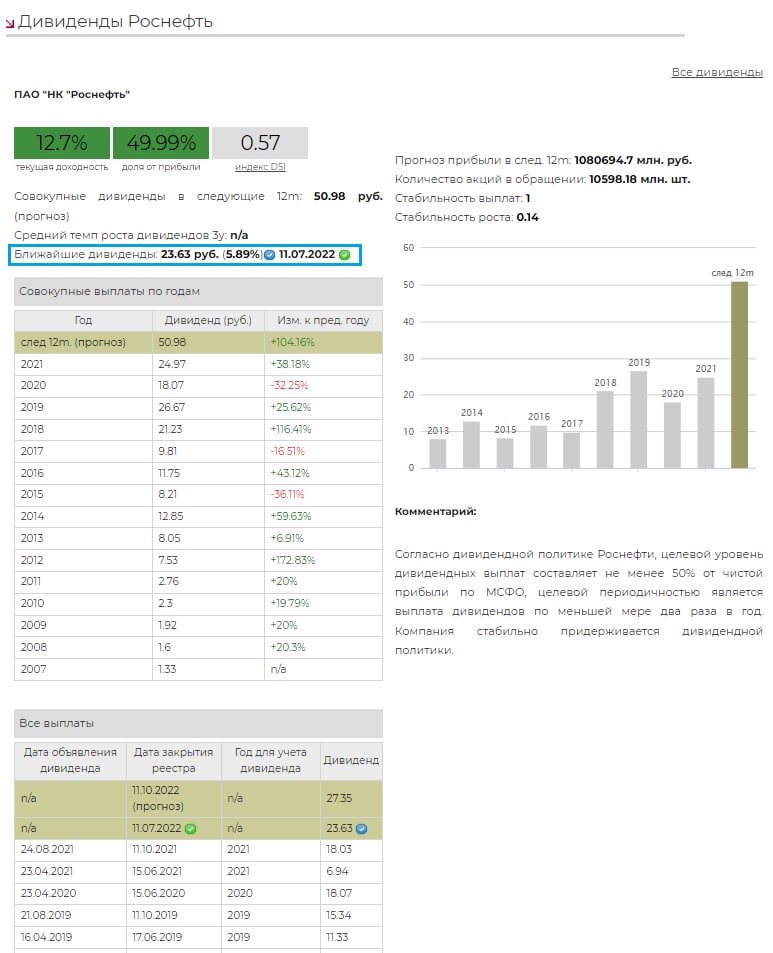
Task: Click blue check icon after 5.89% yield
Action: click(270, 255)
